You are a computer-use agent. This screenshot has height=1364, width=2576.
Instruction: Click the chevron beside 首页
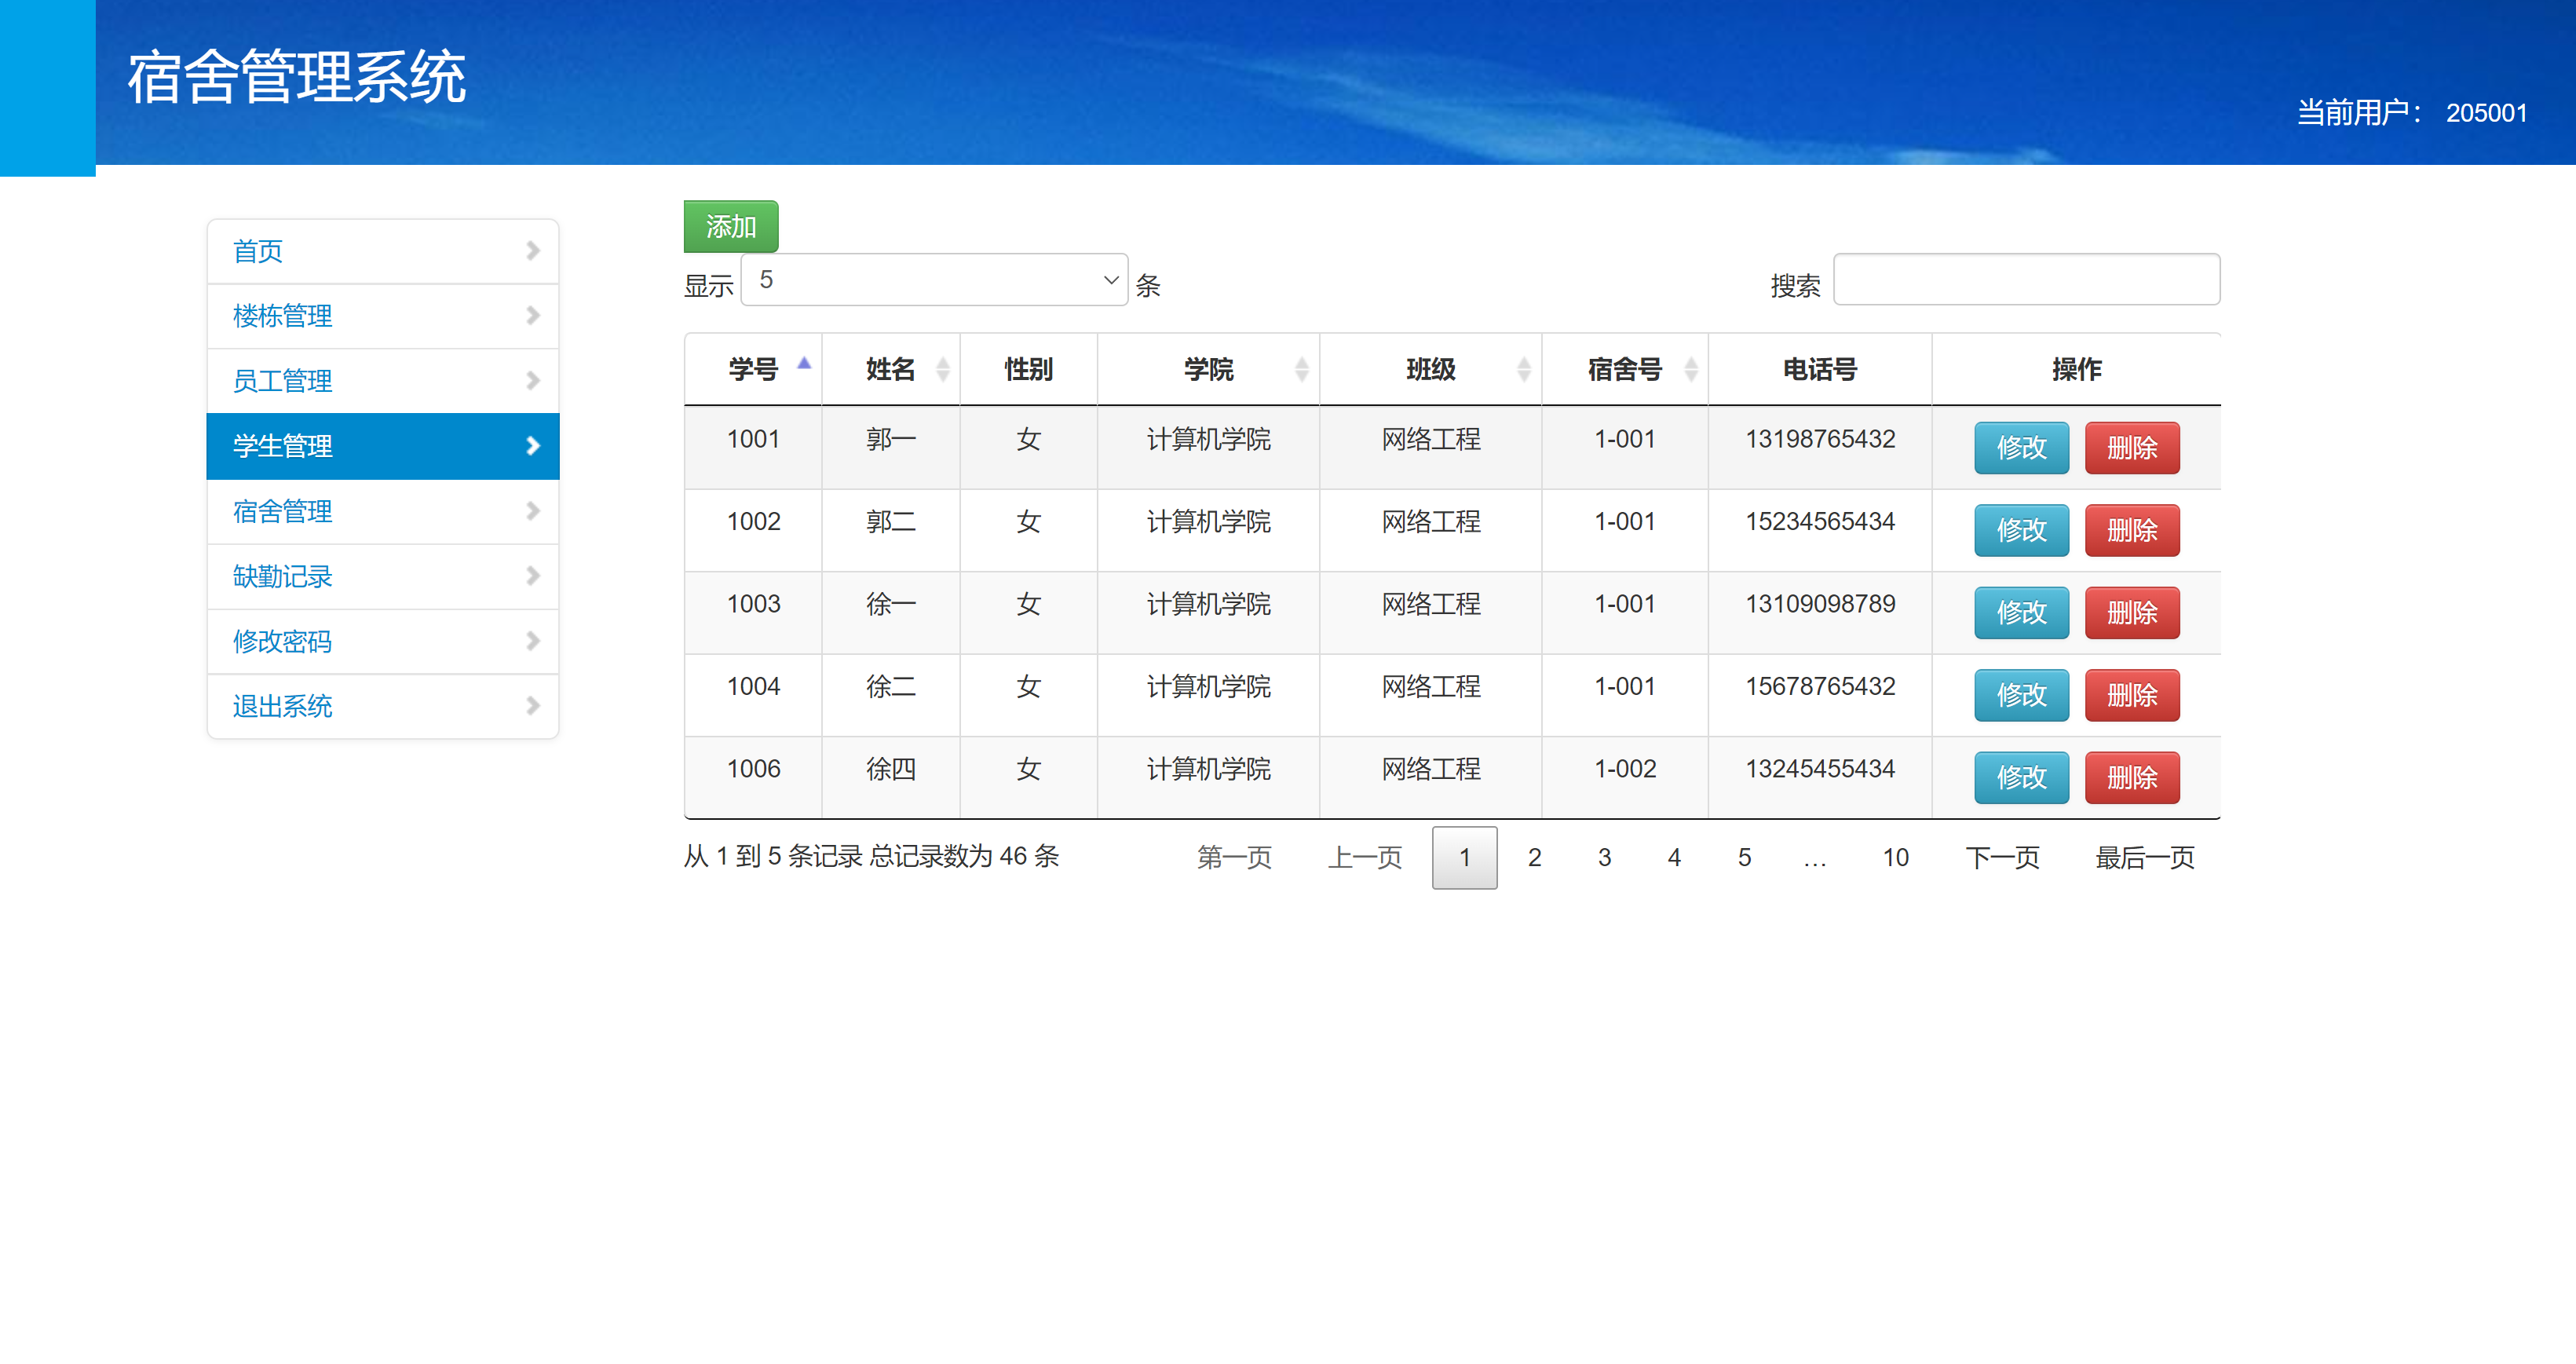tap(533, 251)
